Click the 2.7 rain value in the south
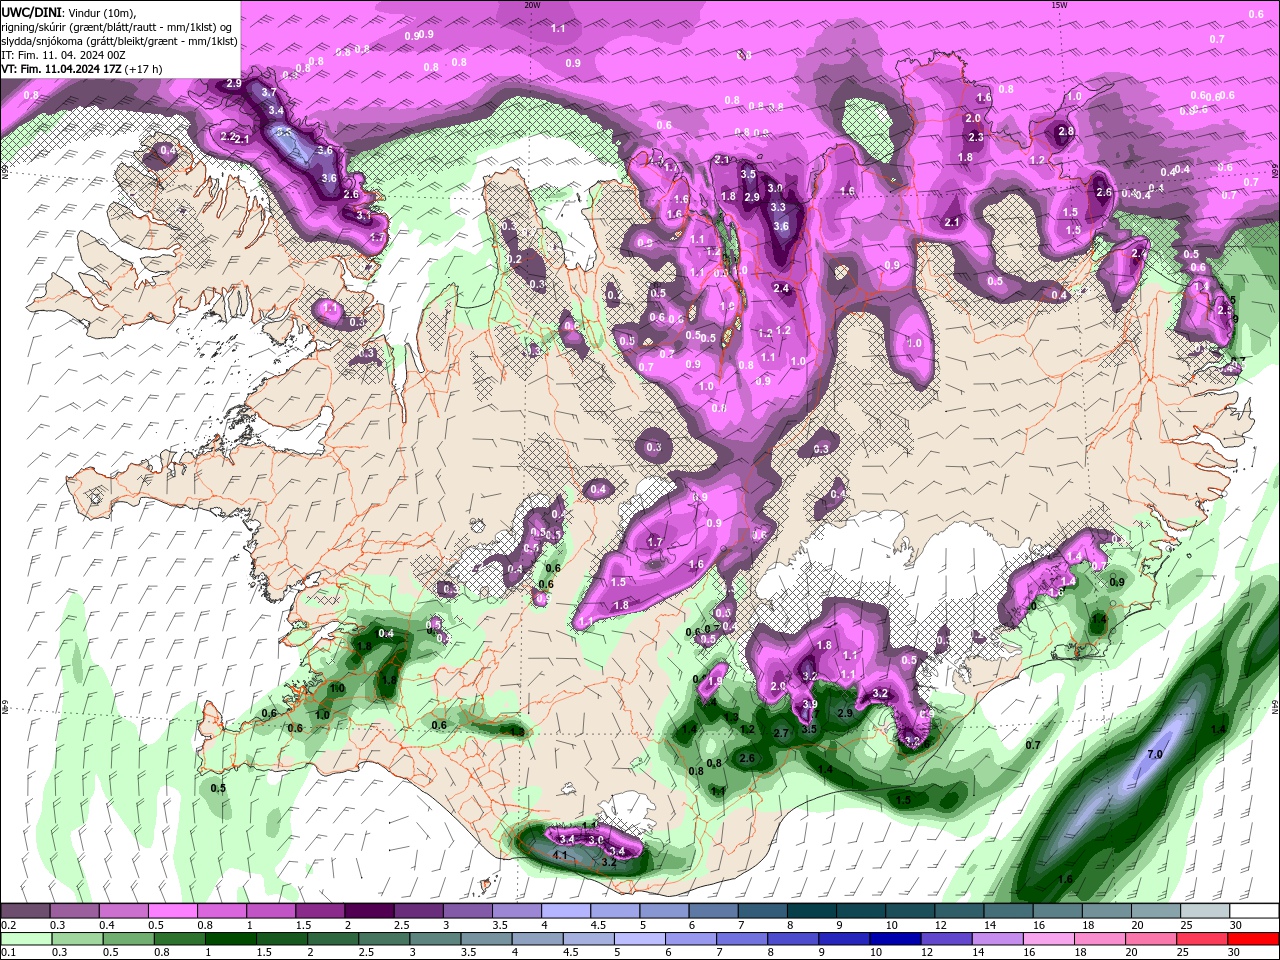 click(x=782, y=734)
